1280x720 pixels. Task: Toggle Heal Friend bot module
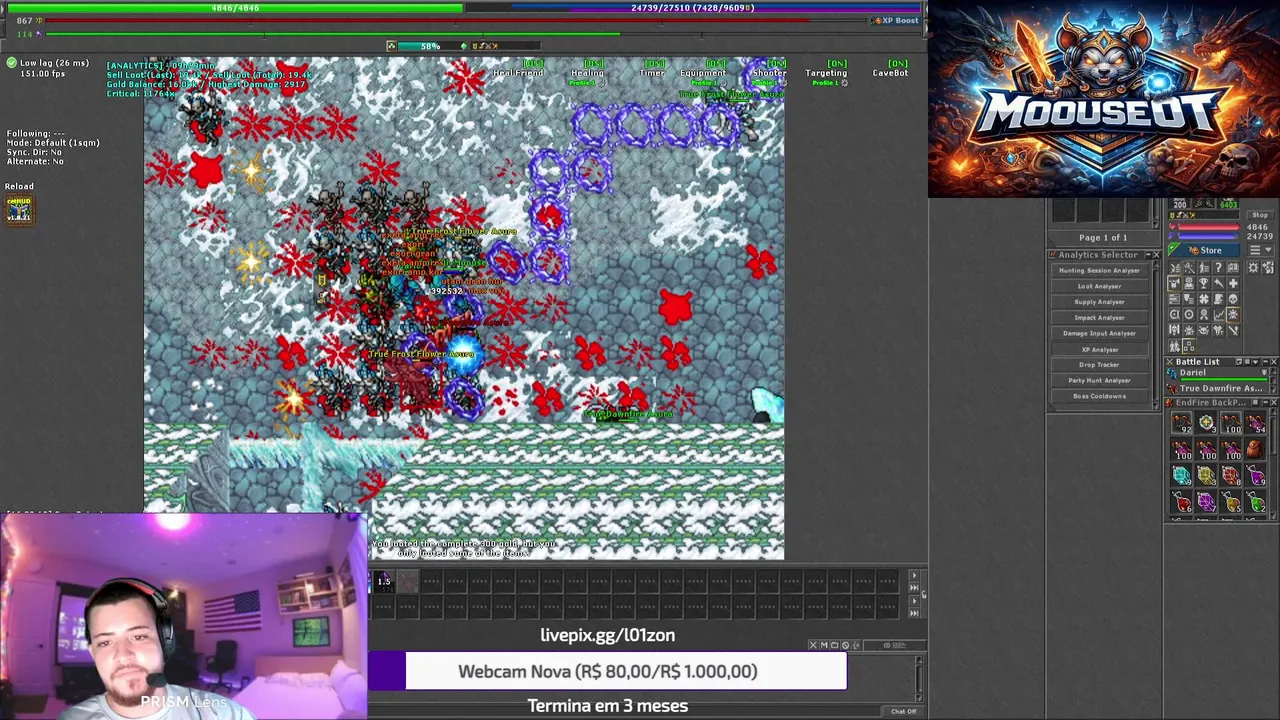coord(518,71)
